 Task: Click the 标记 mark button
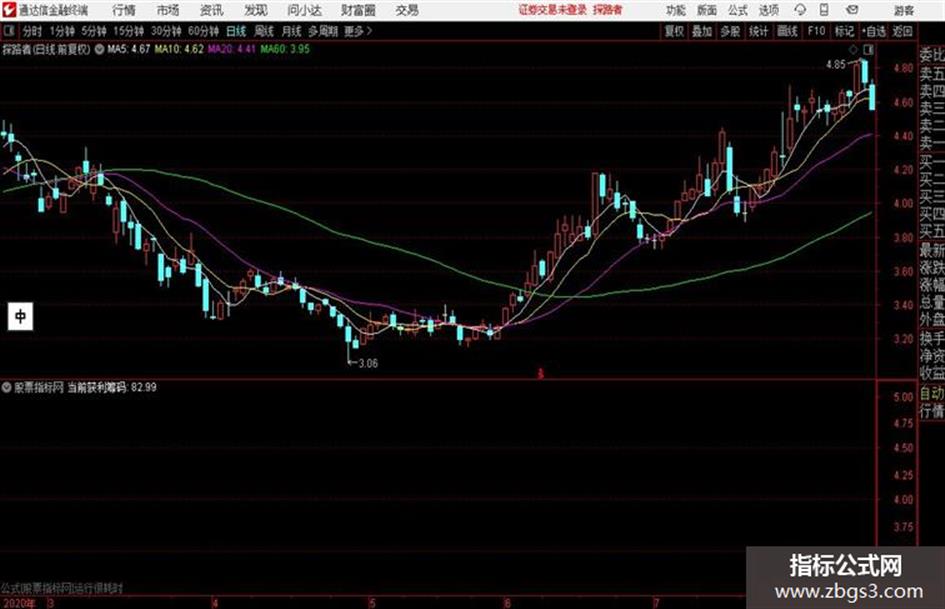[x=844, y=31]
